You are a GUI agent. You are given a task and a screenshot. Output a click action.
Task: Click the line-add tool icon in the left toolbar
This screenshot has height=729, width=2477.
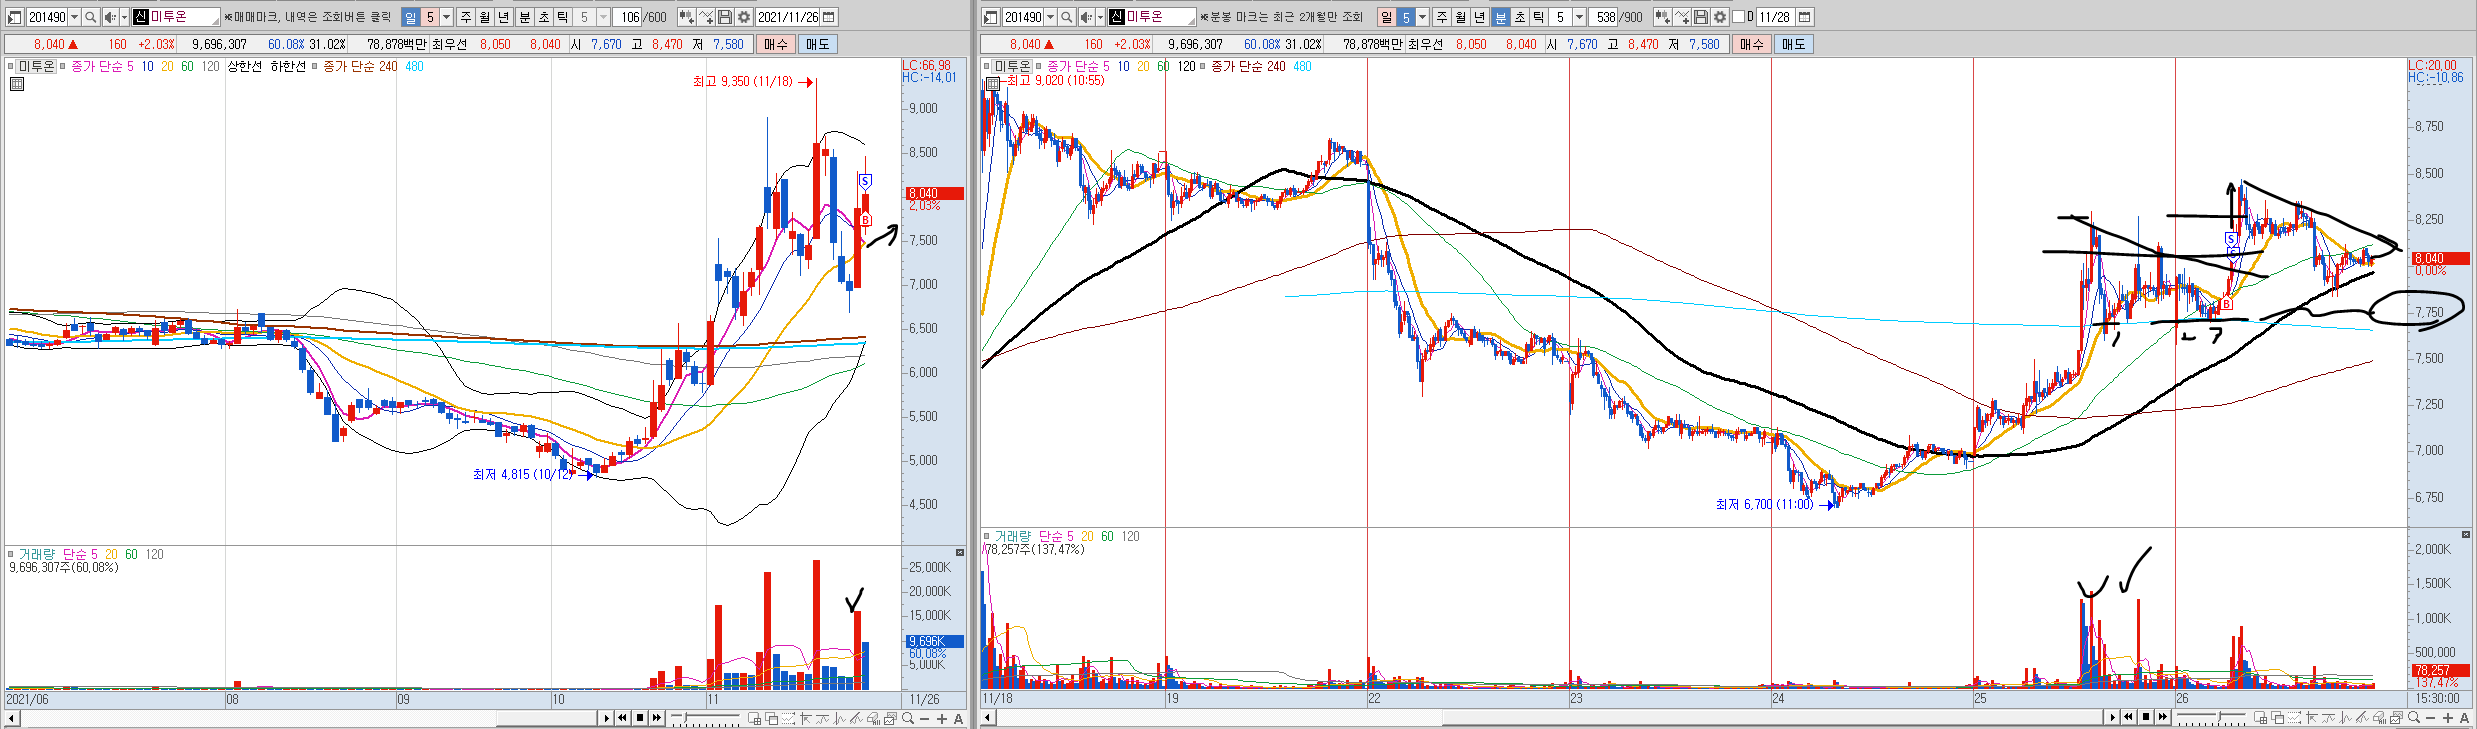pyautogui.click(x=706, y=17)
